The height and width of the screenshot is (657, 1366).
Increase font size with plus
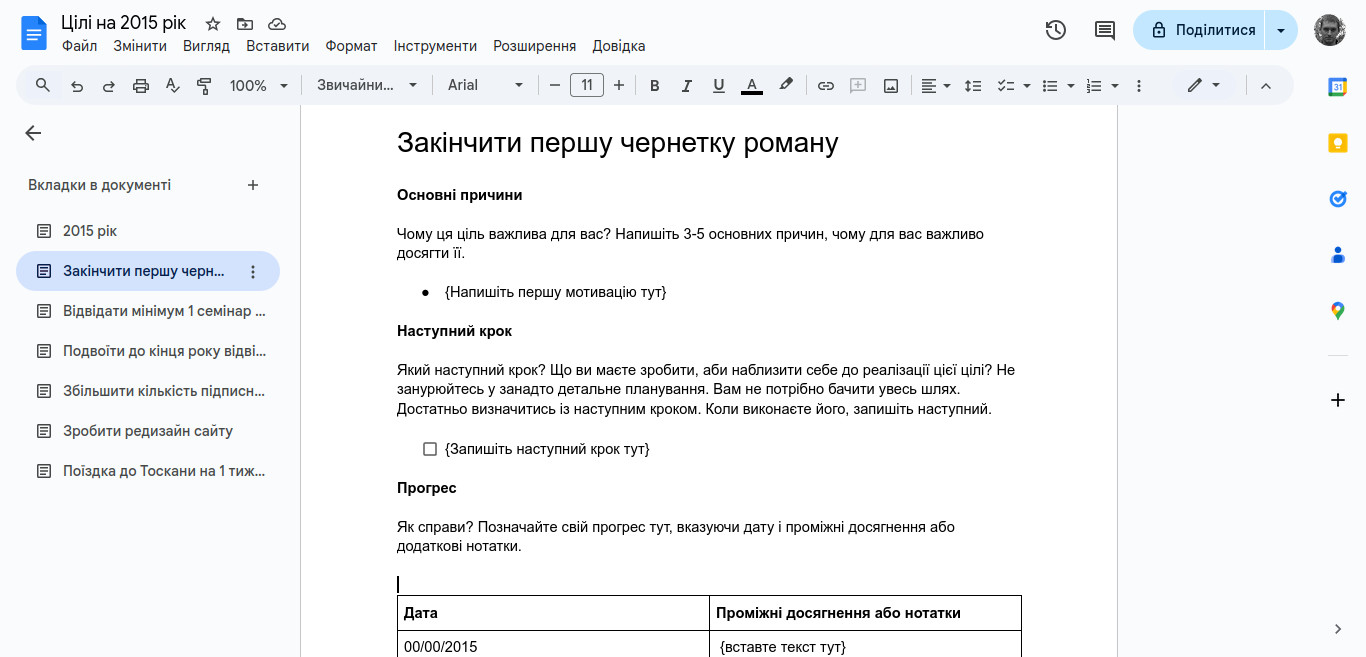[619, 86]
